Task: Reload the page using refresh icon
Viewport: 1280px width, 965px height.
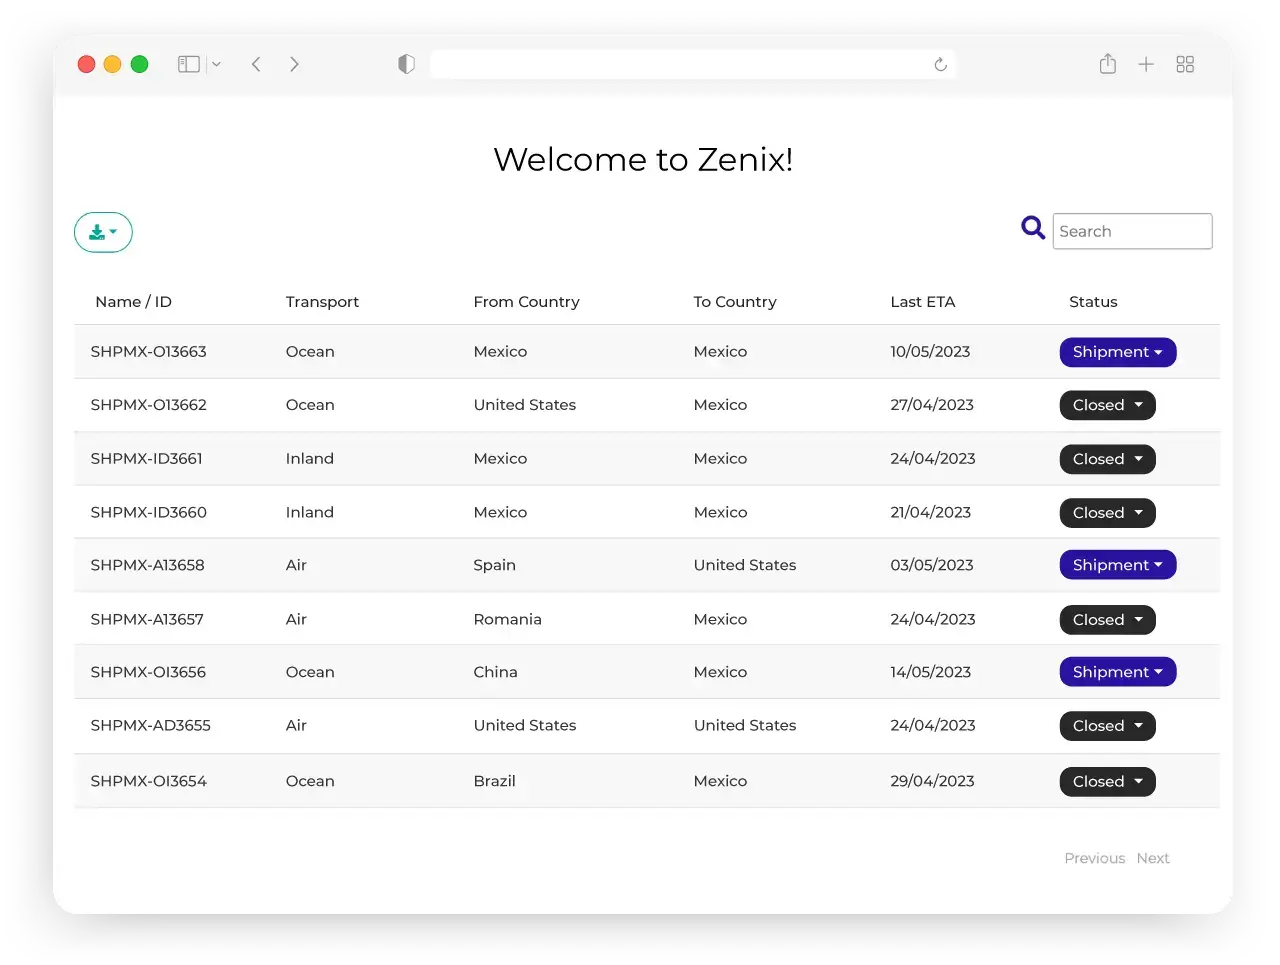Action: 940,64
